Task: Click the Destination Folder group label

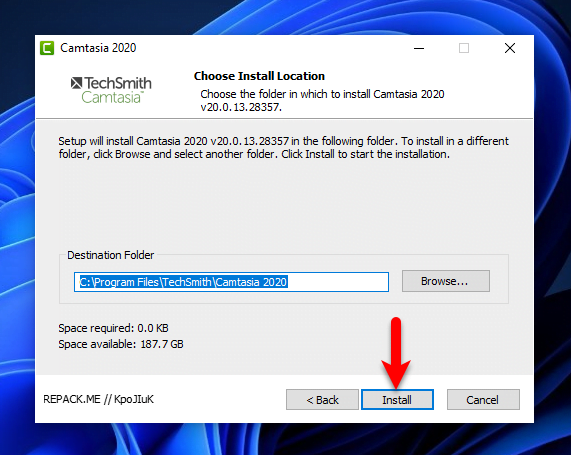Action: (110, 255)
